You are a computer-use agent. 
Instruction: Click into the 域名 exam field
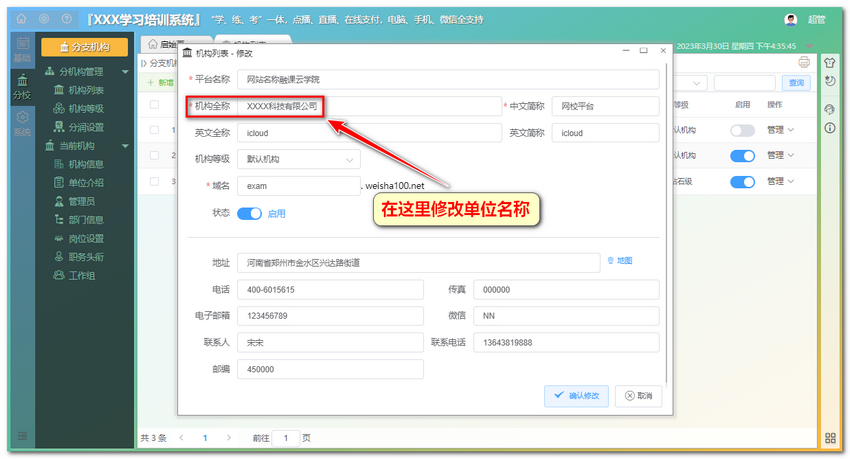[299, 186]
